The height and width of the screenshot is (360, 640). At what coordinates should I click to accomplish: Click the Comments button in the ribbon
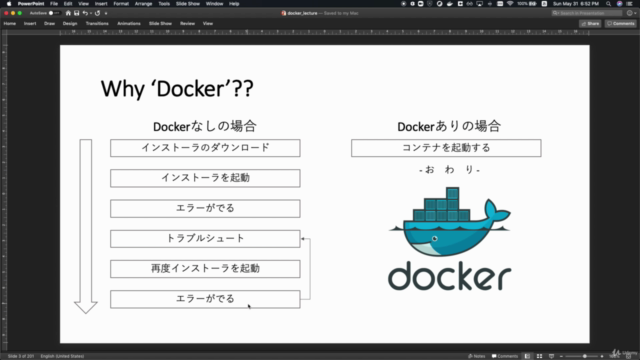point(620,24)
